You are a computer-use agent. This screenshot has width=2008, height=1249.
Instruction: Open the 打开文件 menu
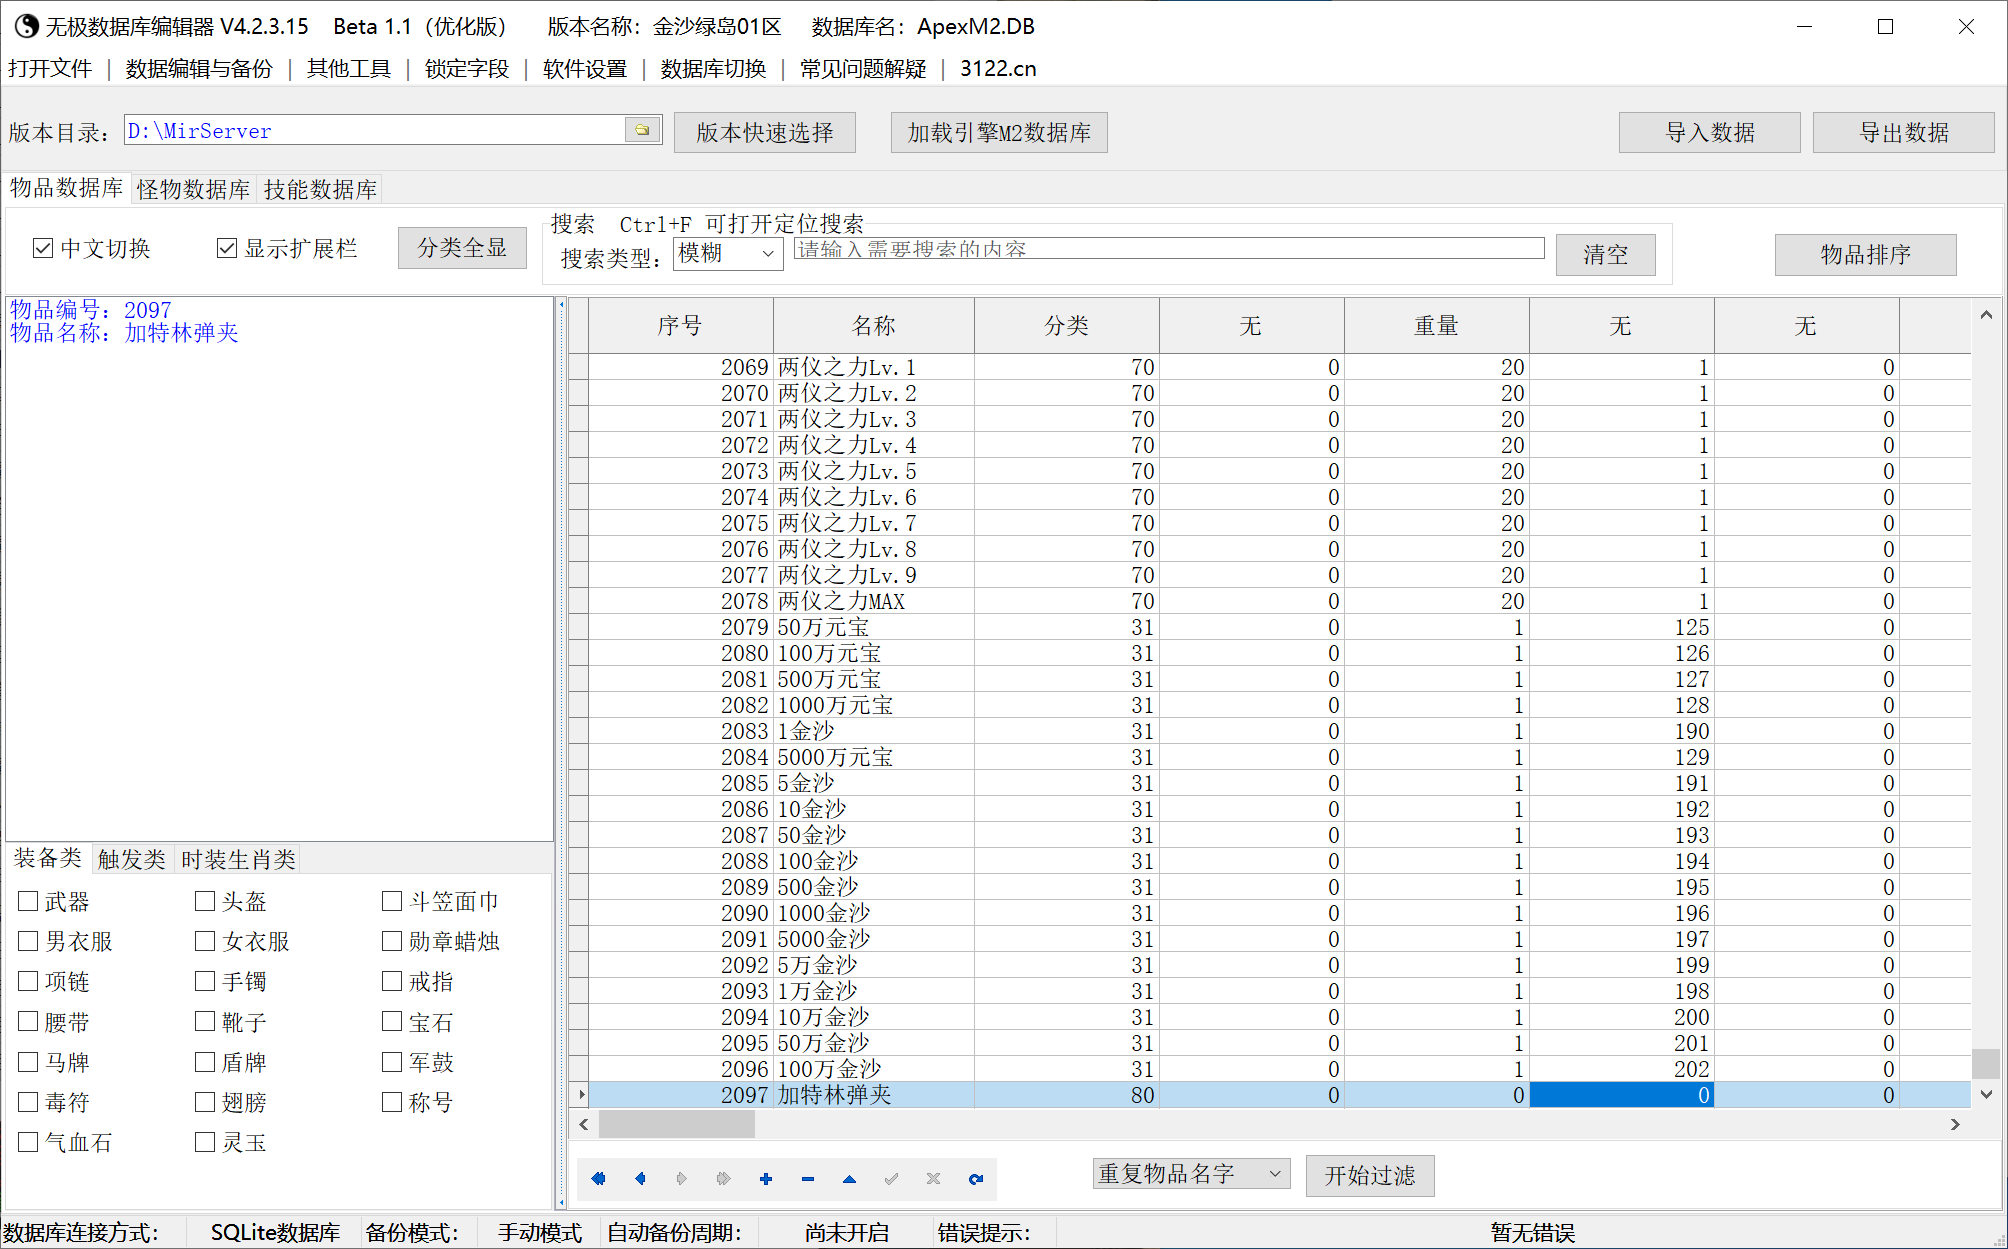50,68
